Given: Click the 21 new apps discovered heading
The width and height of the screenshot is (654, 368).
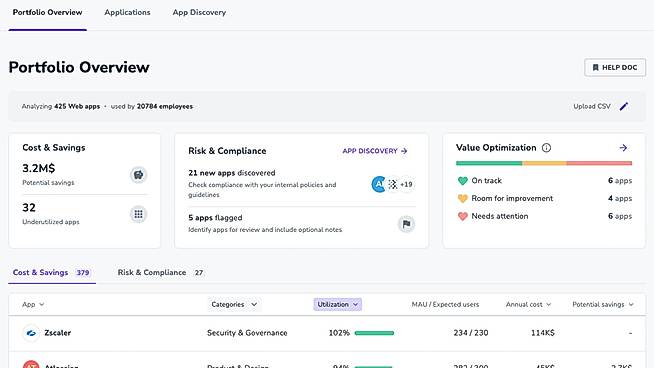Looking at the screenshot, I should pos(231,173).
